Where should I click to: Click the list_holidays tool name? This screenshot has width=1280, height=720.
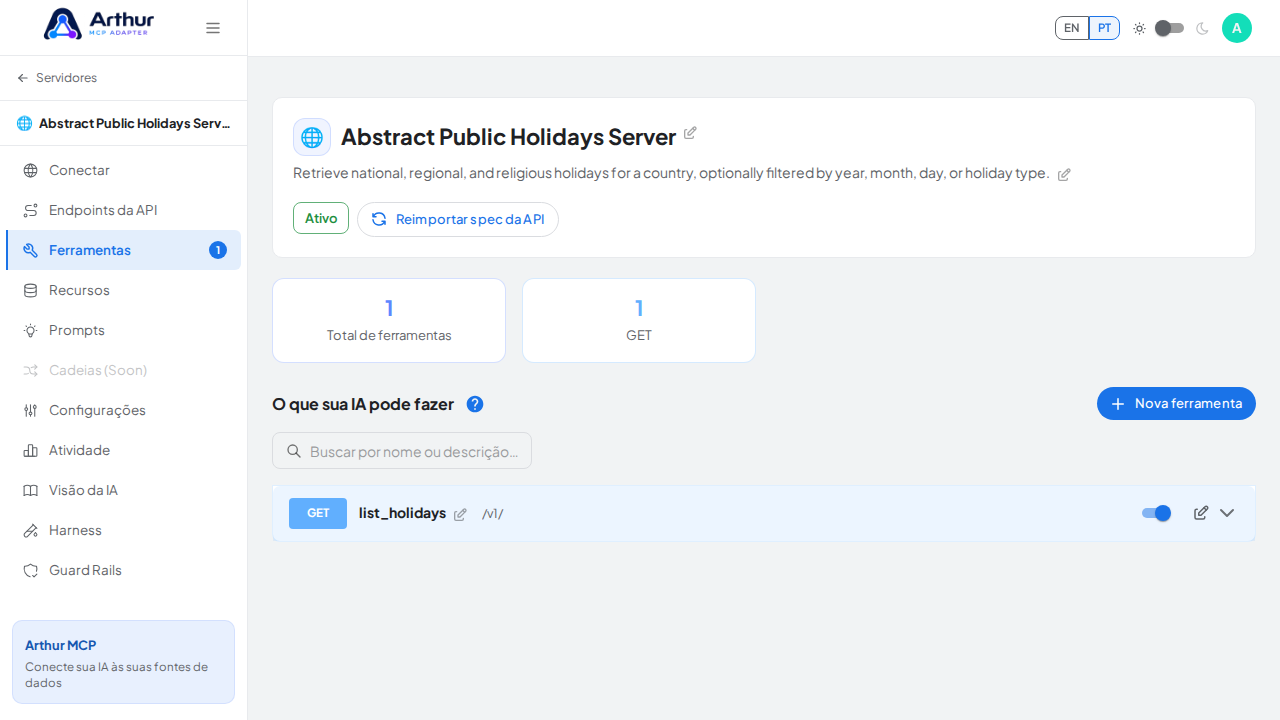[402, 513]
